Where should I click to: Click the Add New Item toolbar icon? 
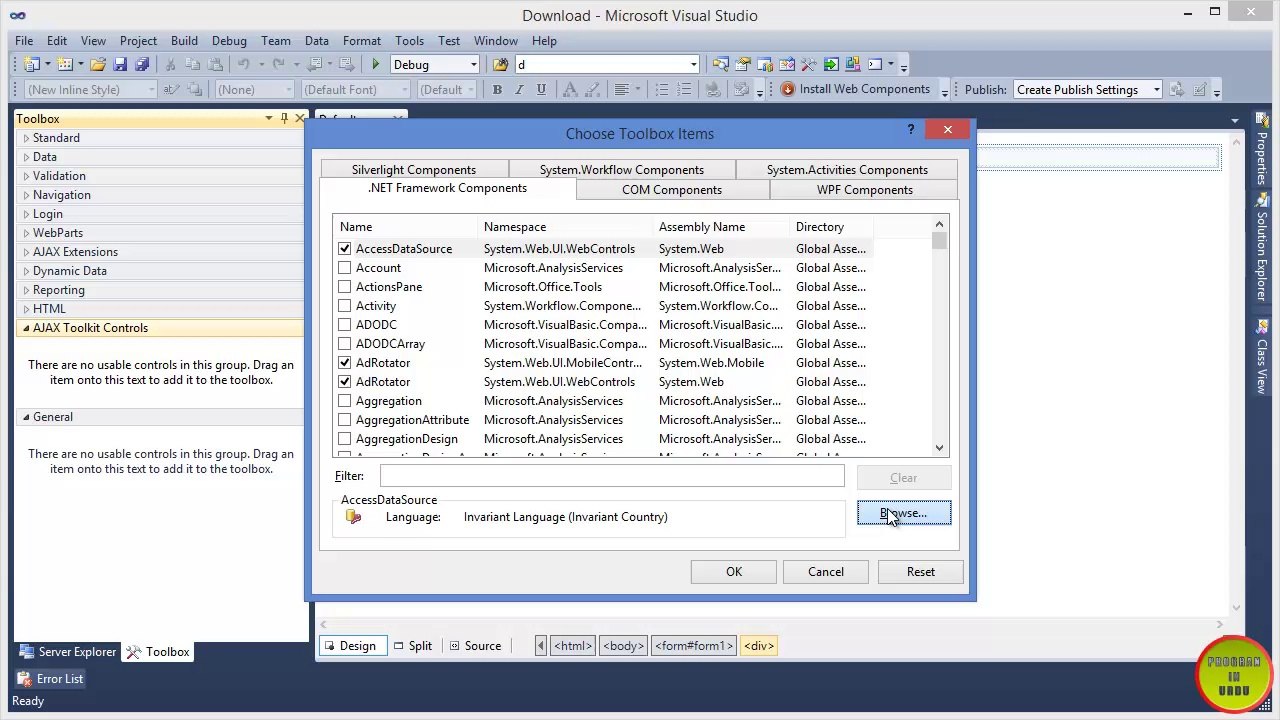(65, 65)
